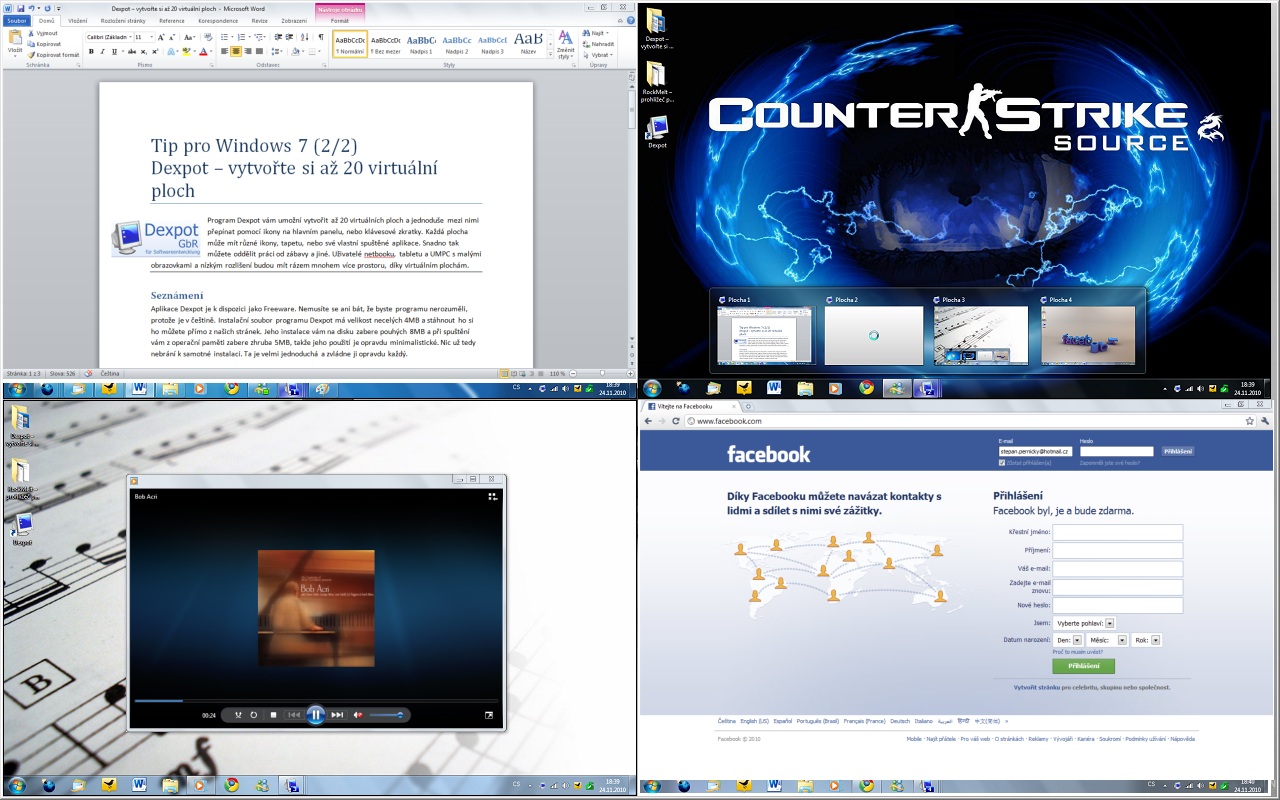Viewport: 1280px width, 800px height.
Task: Click Kopírovat formát format painter
Action: (x=54, y=55)
